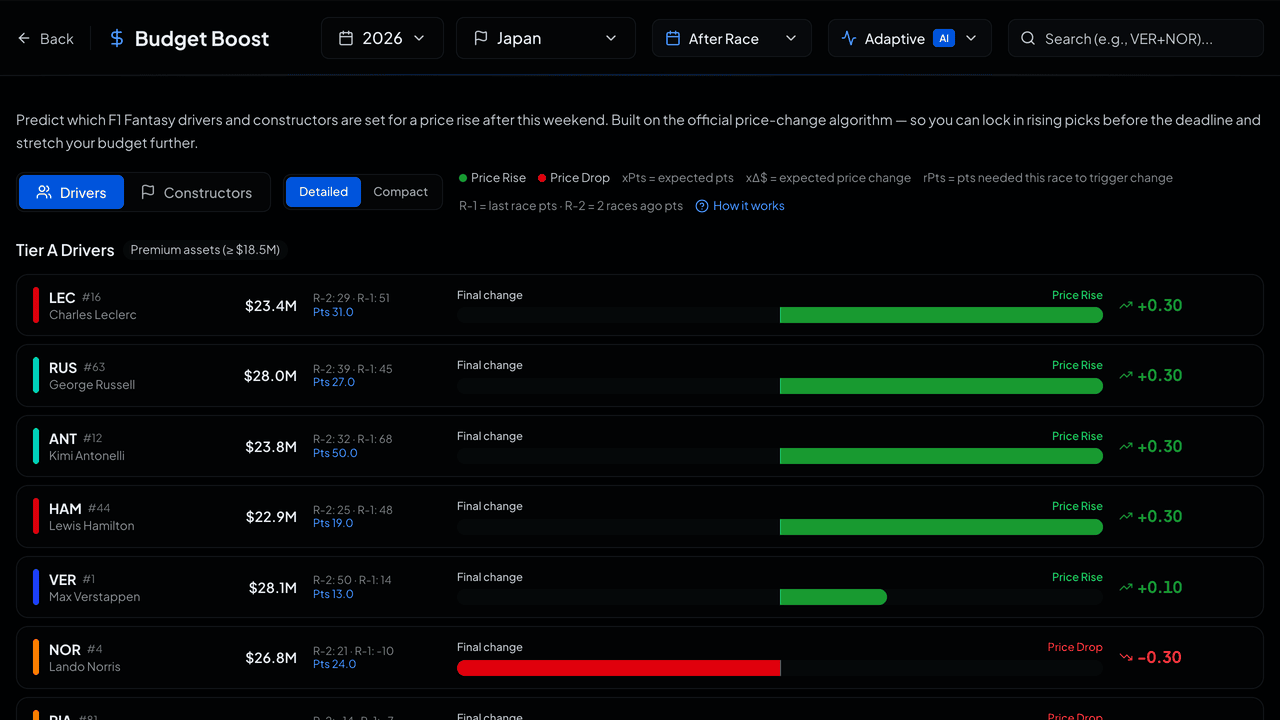Image resolution: width=1280 pixels, height=720 pixels.
Task: Expand the Japan race dropdown
Action: (x=546, y=38)
